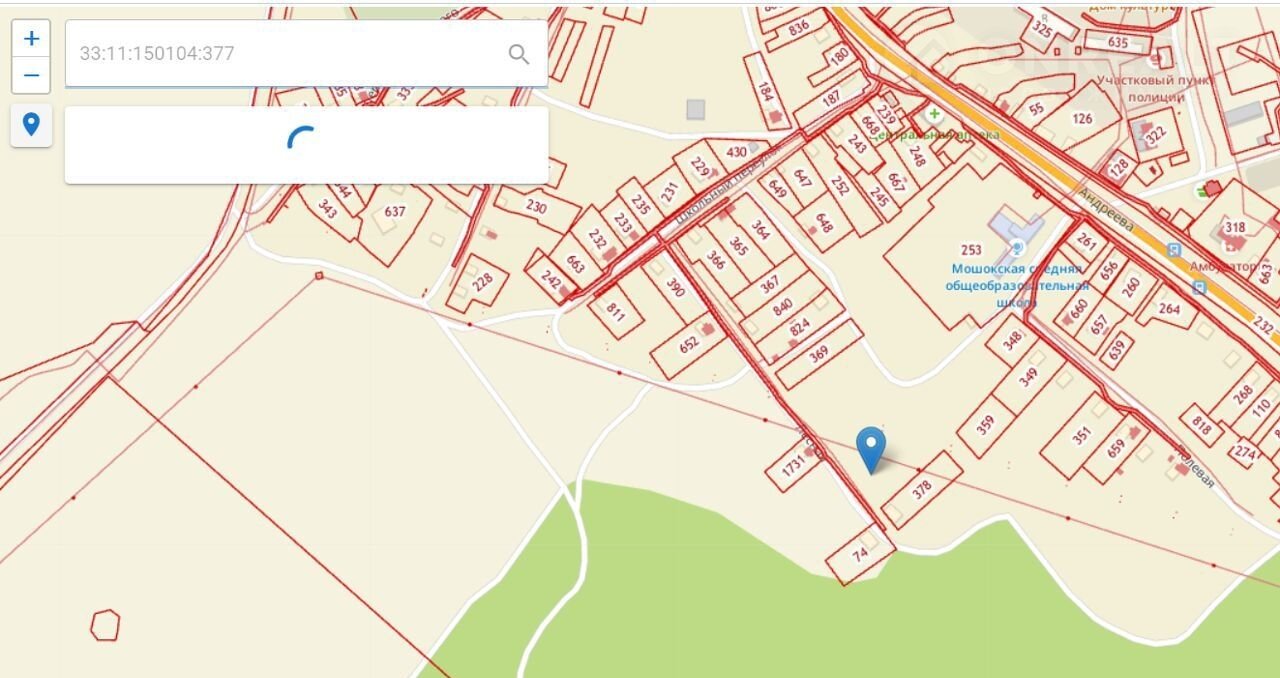
Task: Select parcel 637 on the map
Action: (394, 212)
